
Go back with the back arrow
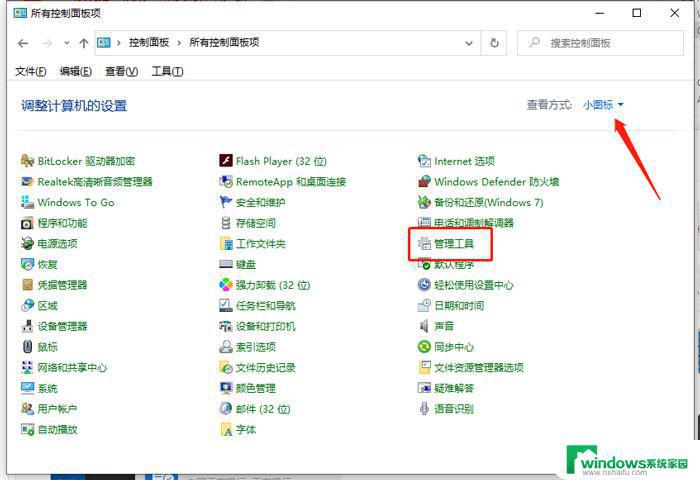point(23,43)
